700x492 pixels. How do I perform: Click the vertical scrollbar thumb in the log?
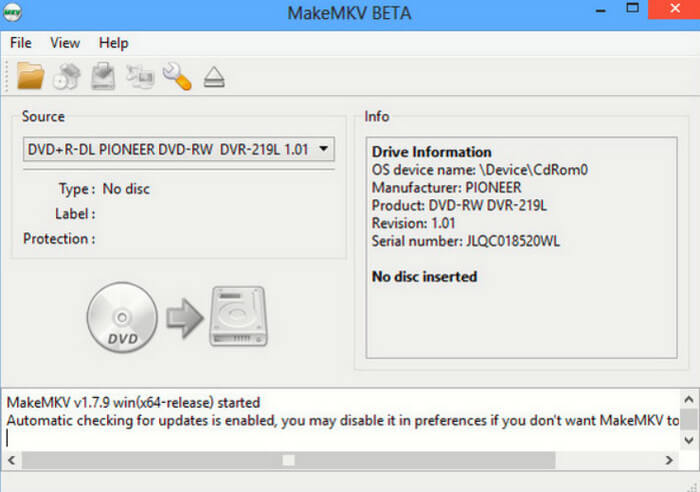point(688,419)
